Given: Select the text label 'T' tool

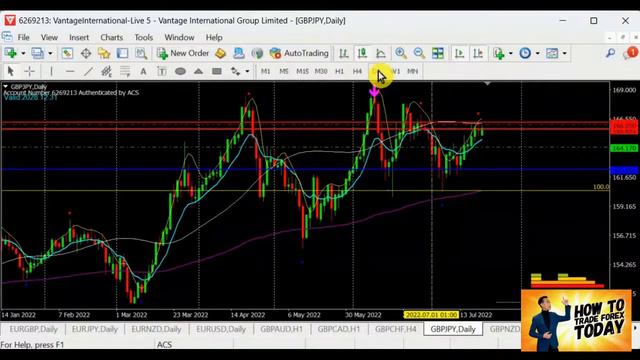Looking at the screenshot, I should pos(162,71).
